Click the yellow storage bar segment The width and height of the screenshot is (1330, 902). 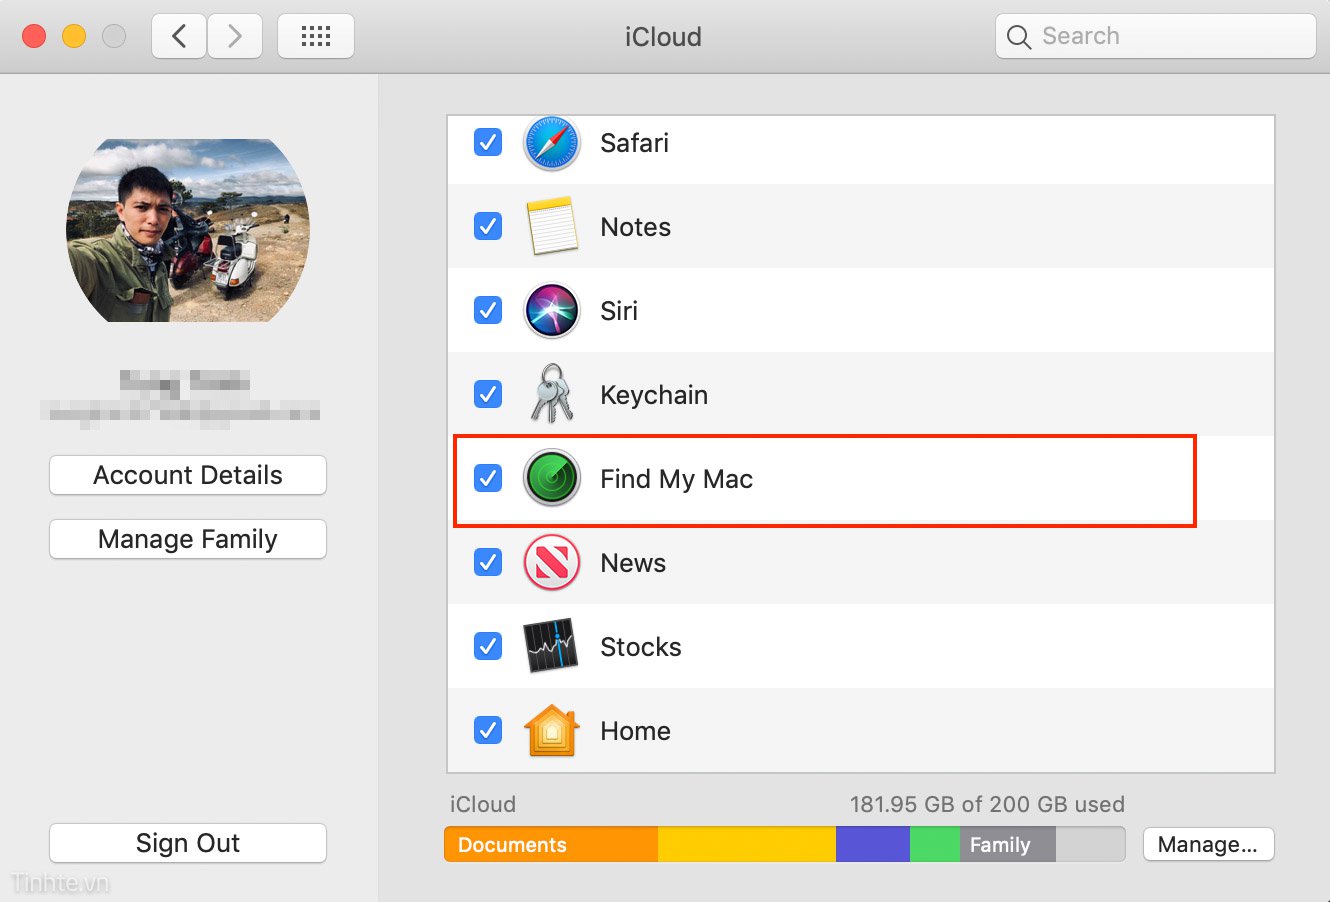(747, 844)
